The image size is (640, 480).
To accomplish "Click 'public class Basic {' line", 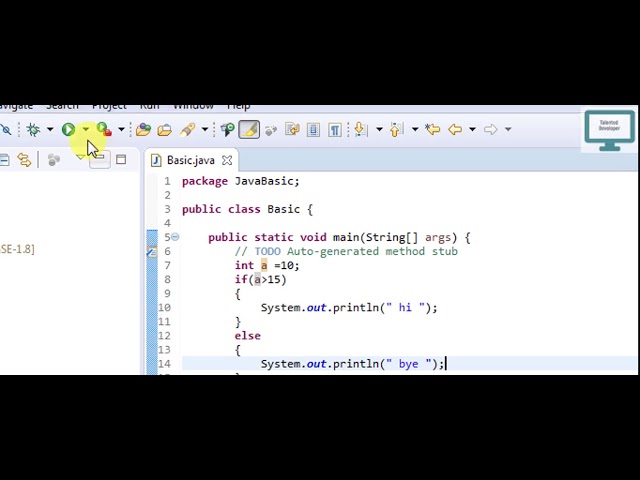I will 247,209.
